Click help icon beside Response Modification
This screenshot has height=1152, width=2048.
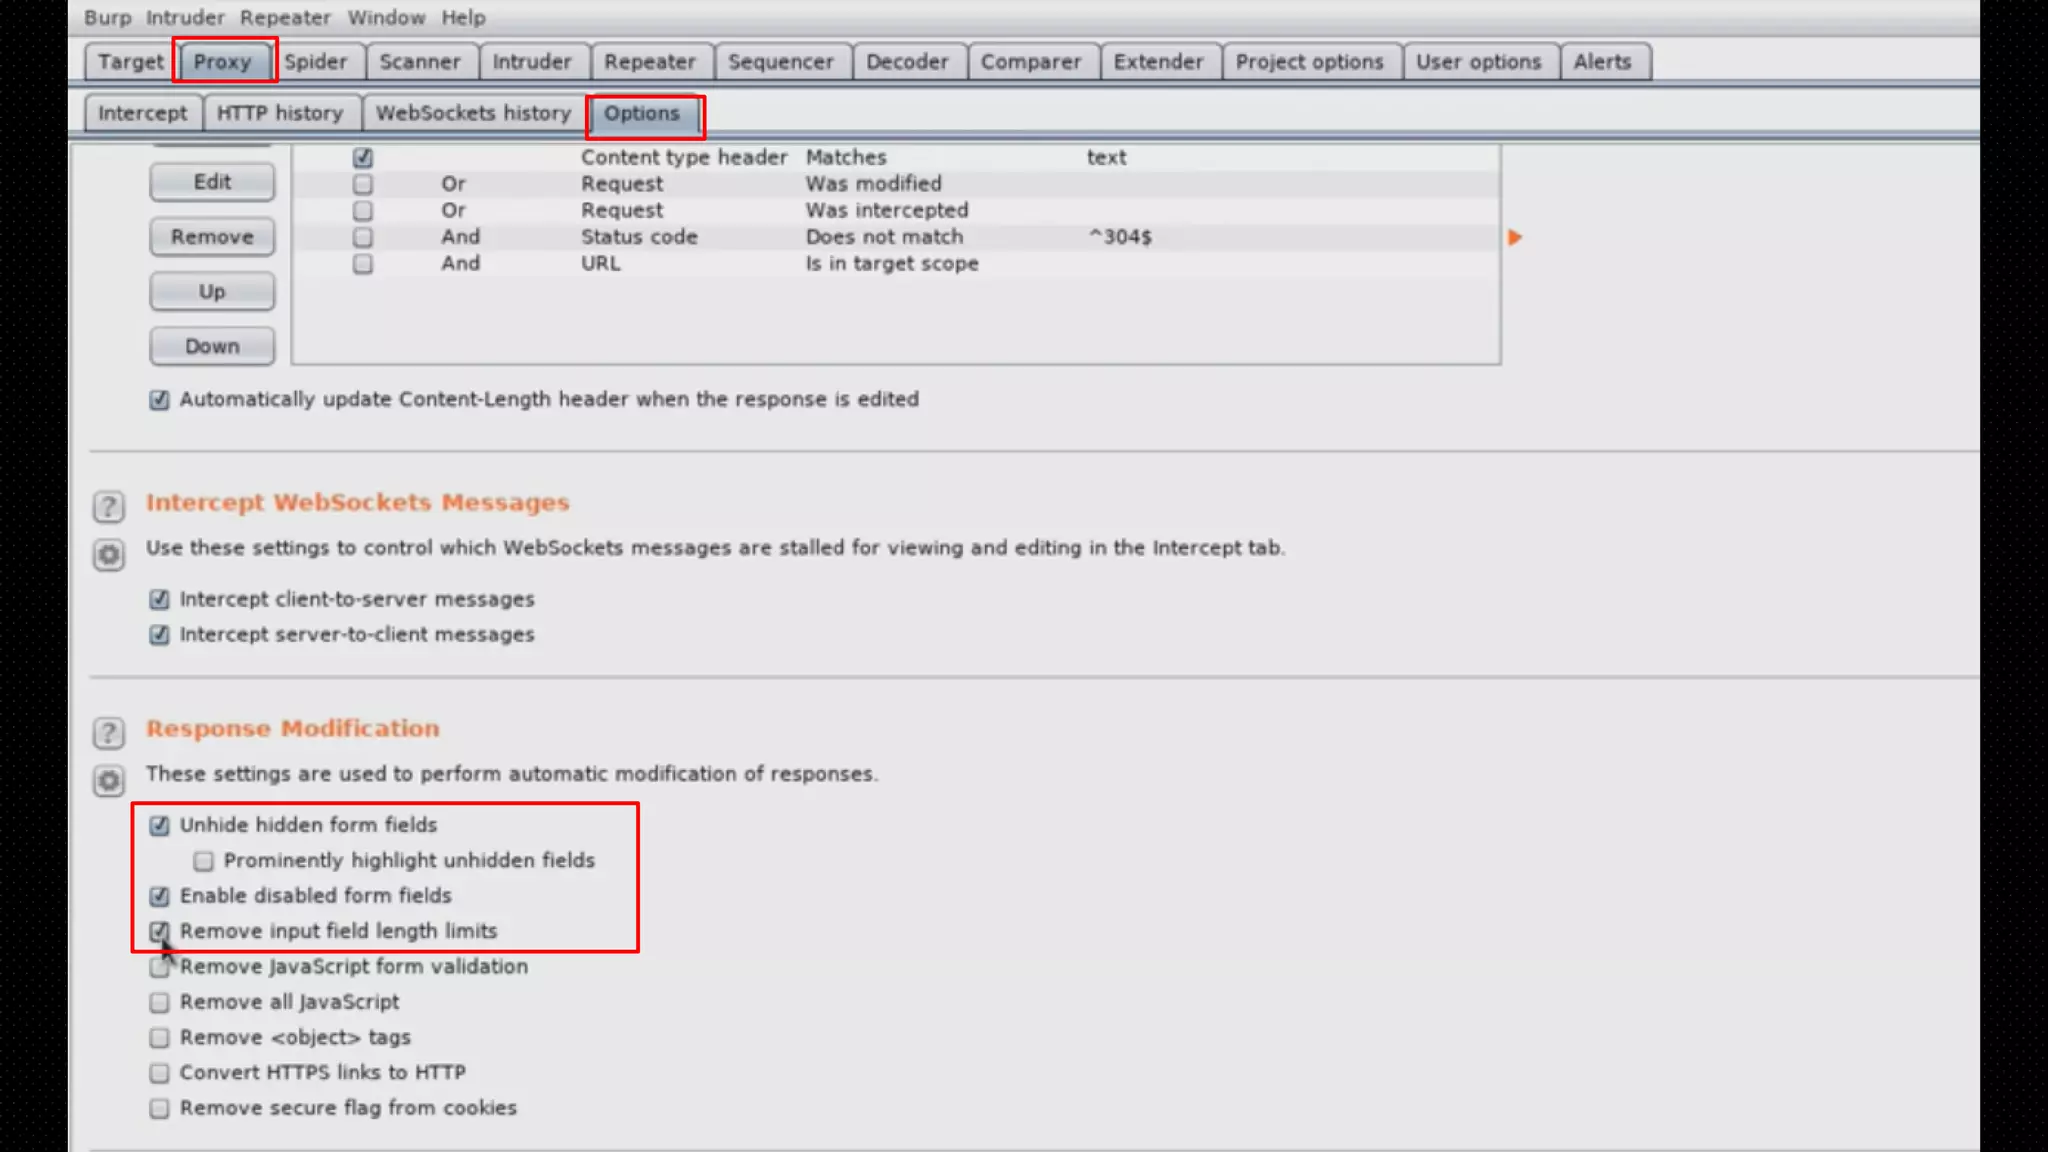pyautogui.click(x=108, y=732)
